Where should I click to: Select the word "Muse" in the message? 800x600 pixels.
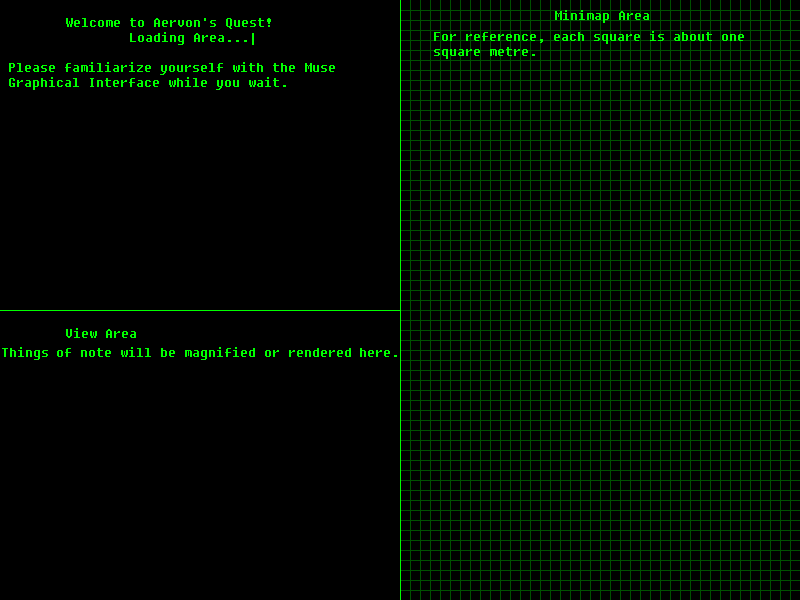coord(320,68)
